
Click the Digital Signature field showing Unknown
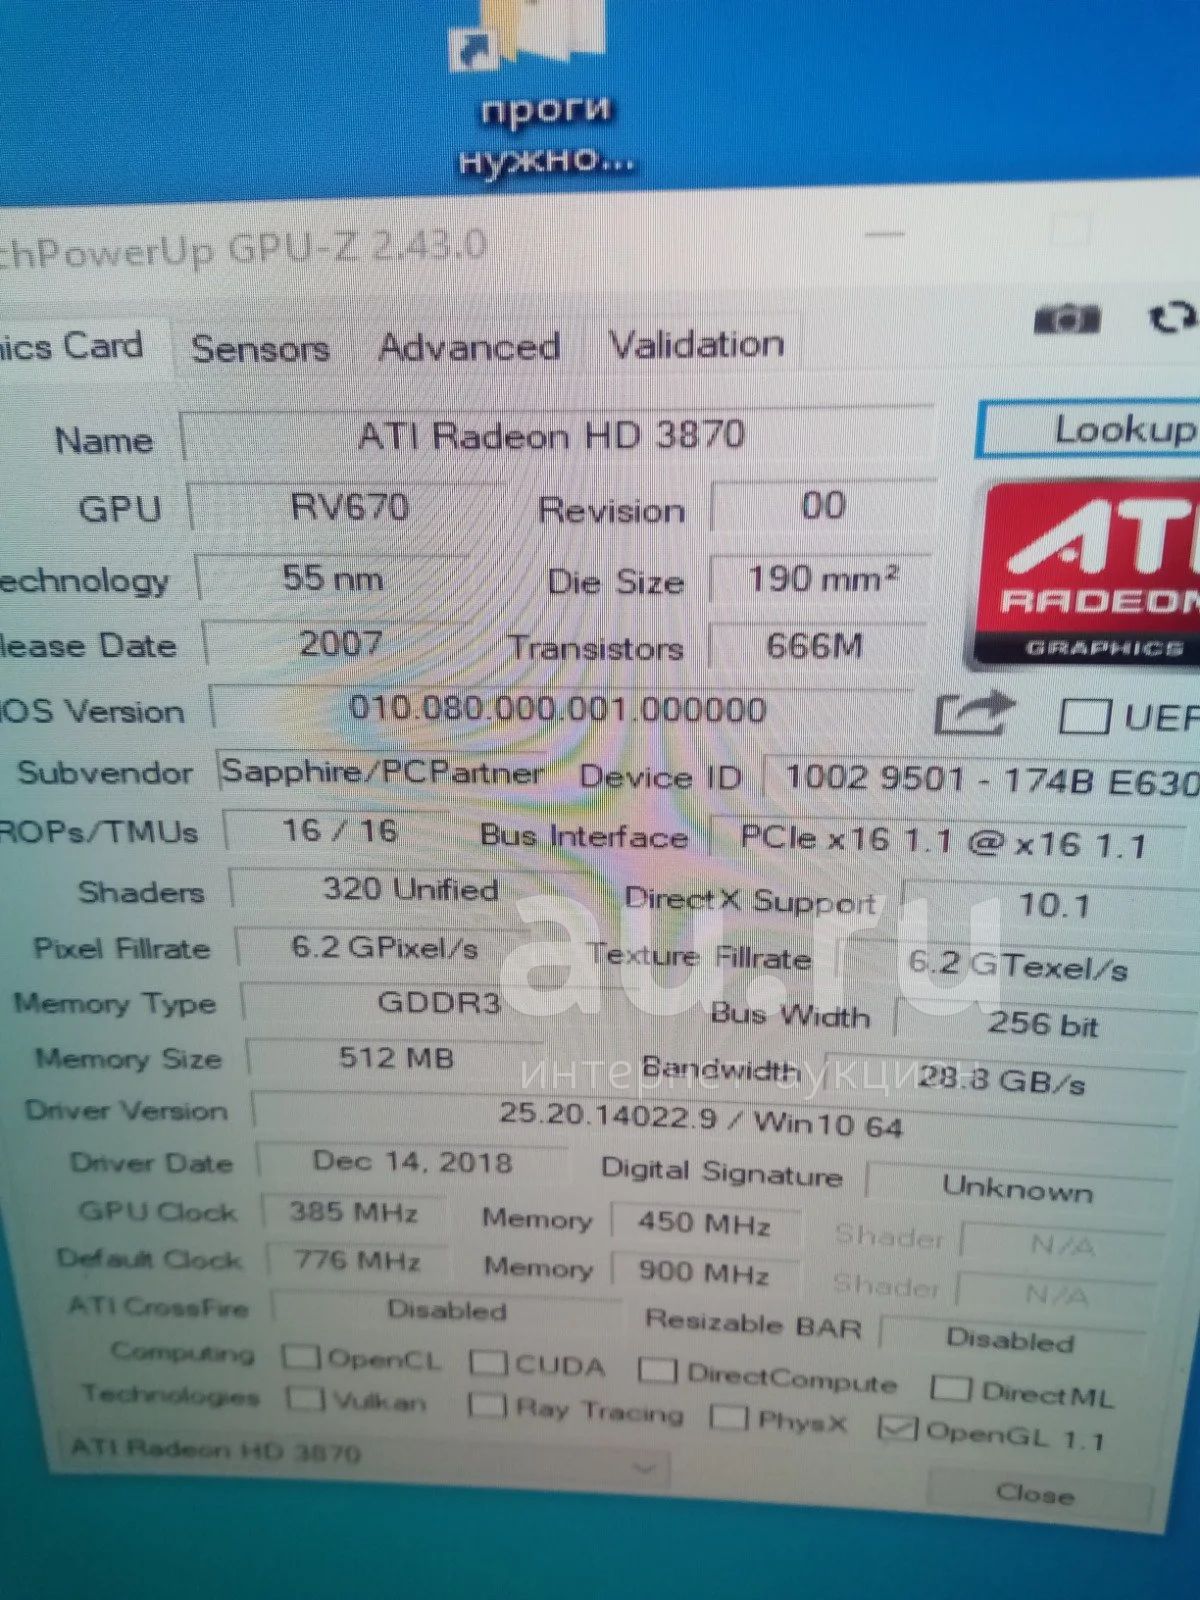click(1018, 1188)
